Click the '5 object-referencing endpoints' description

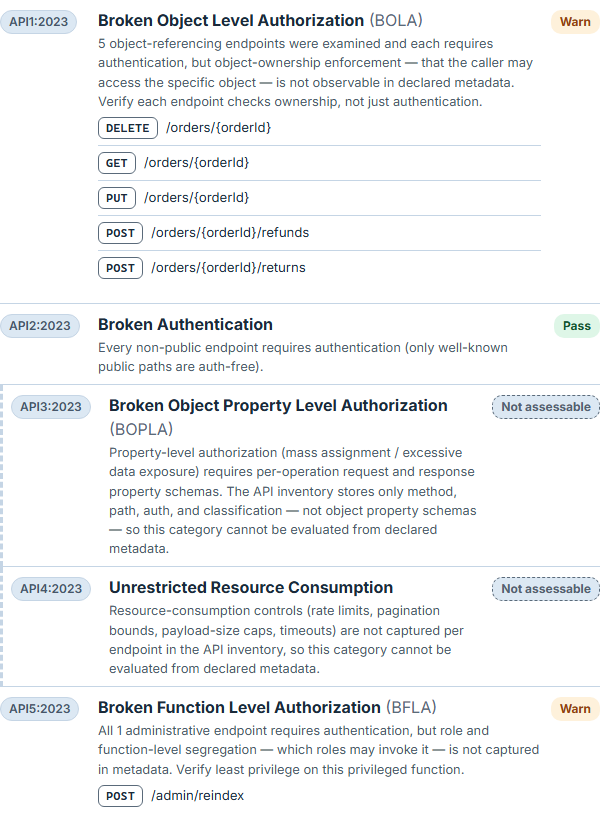[315, 73]
